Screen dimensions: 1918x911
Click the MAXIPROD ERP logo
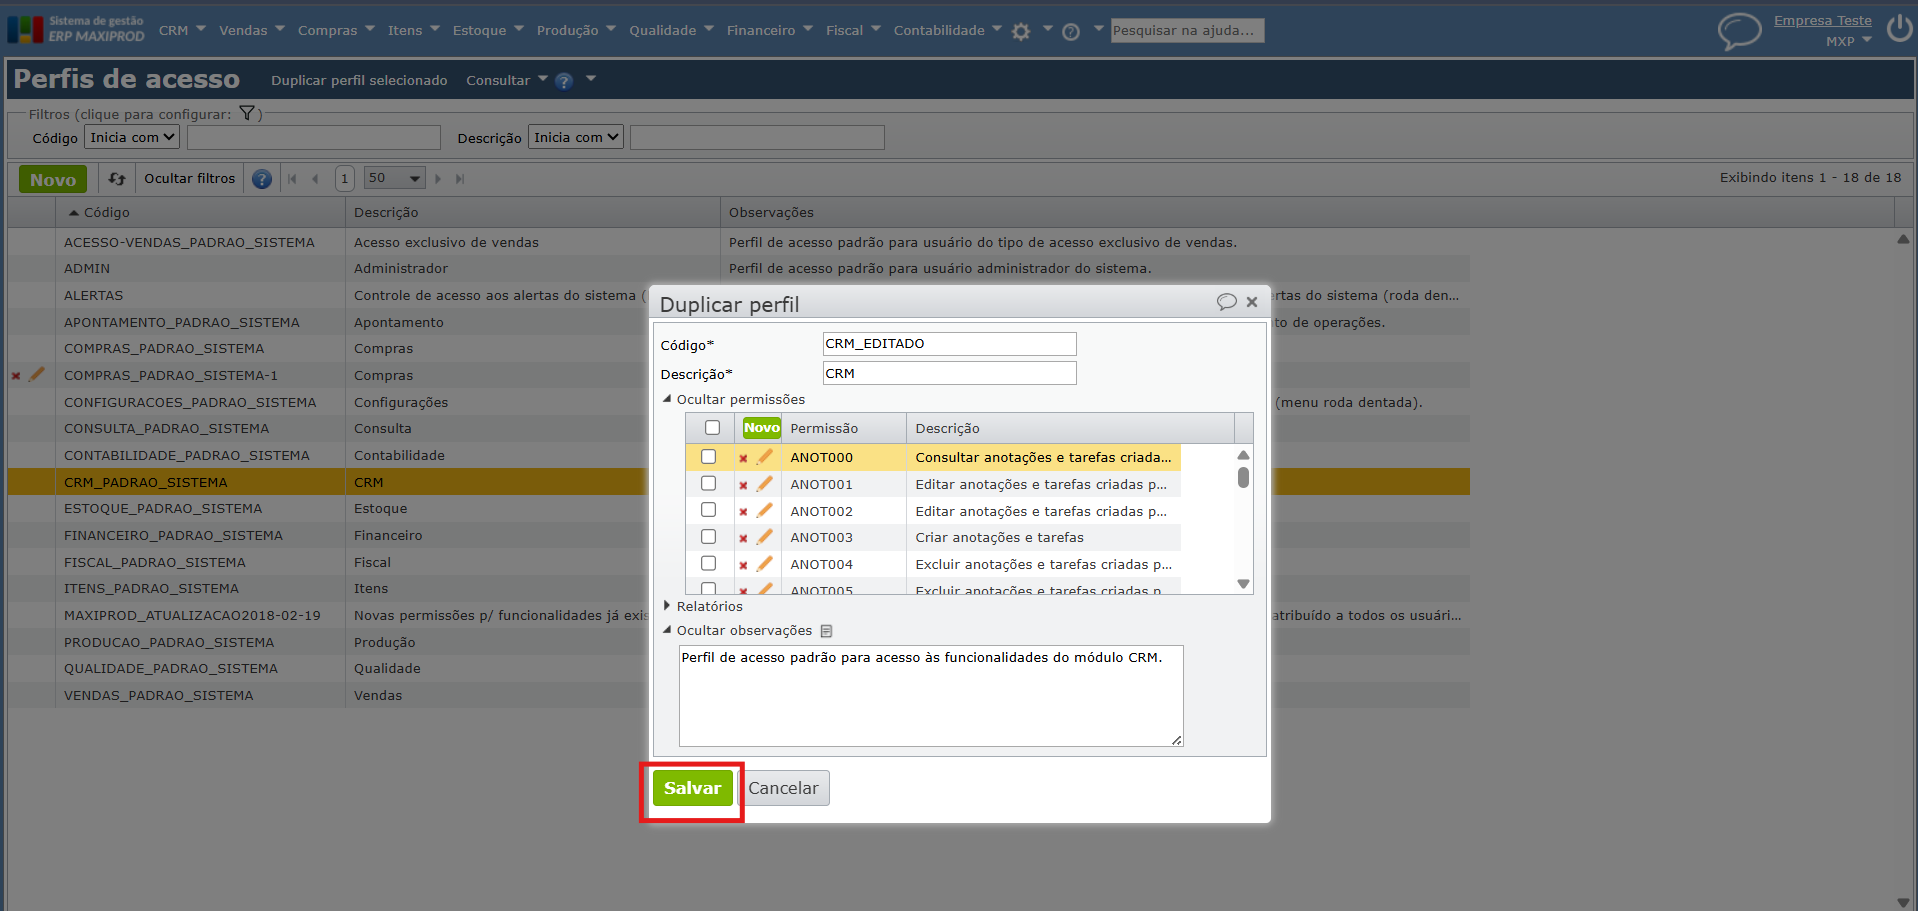(76, 29)
